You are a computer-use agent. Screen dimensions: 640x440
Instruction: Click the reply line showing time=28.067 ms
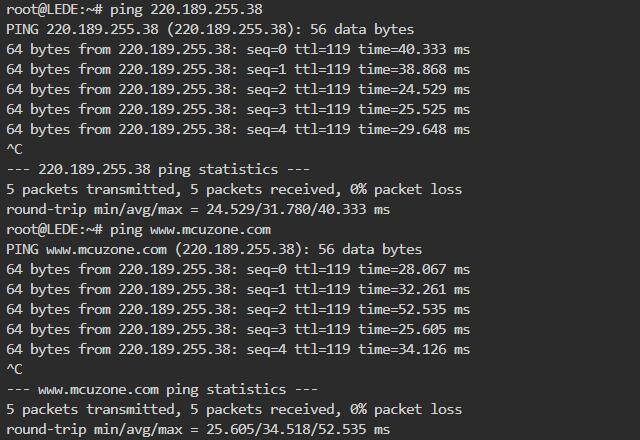click(238, 269)
